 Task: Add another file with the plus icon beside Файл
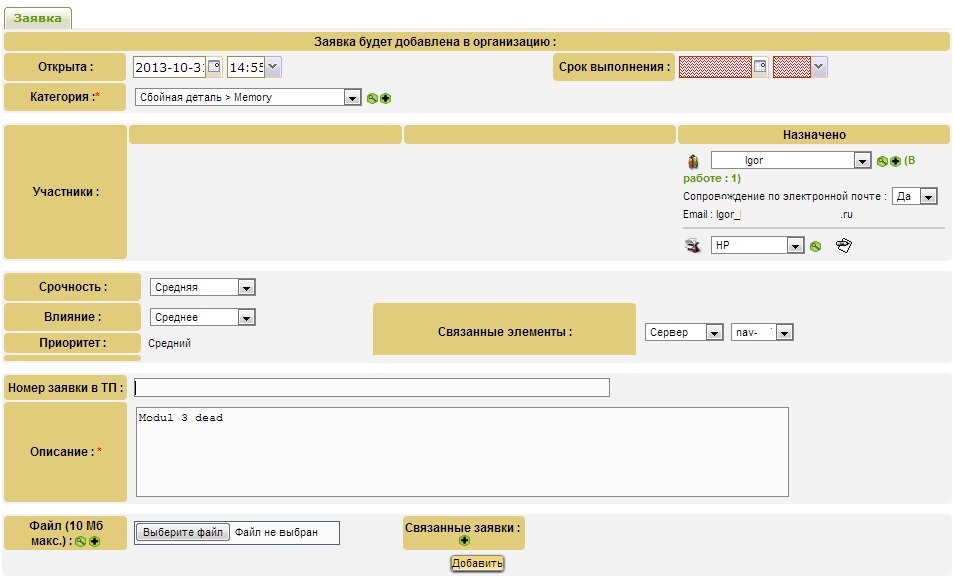(x=94, y=541)
